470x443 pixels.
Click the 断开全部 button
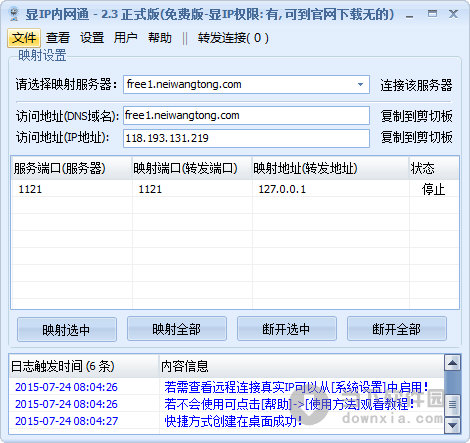point(397,329)
